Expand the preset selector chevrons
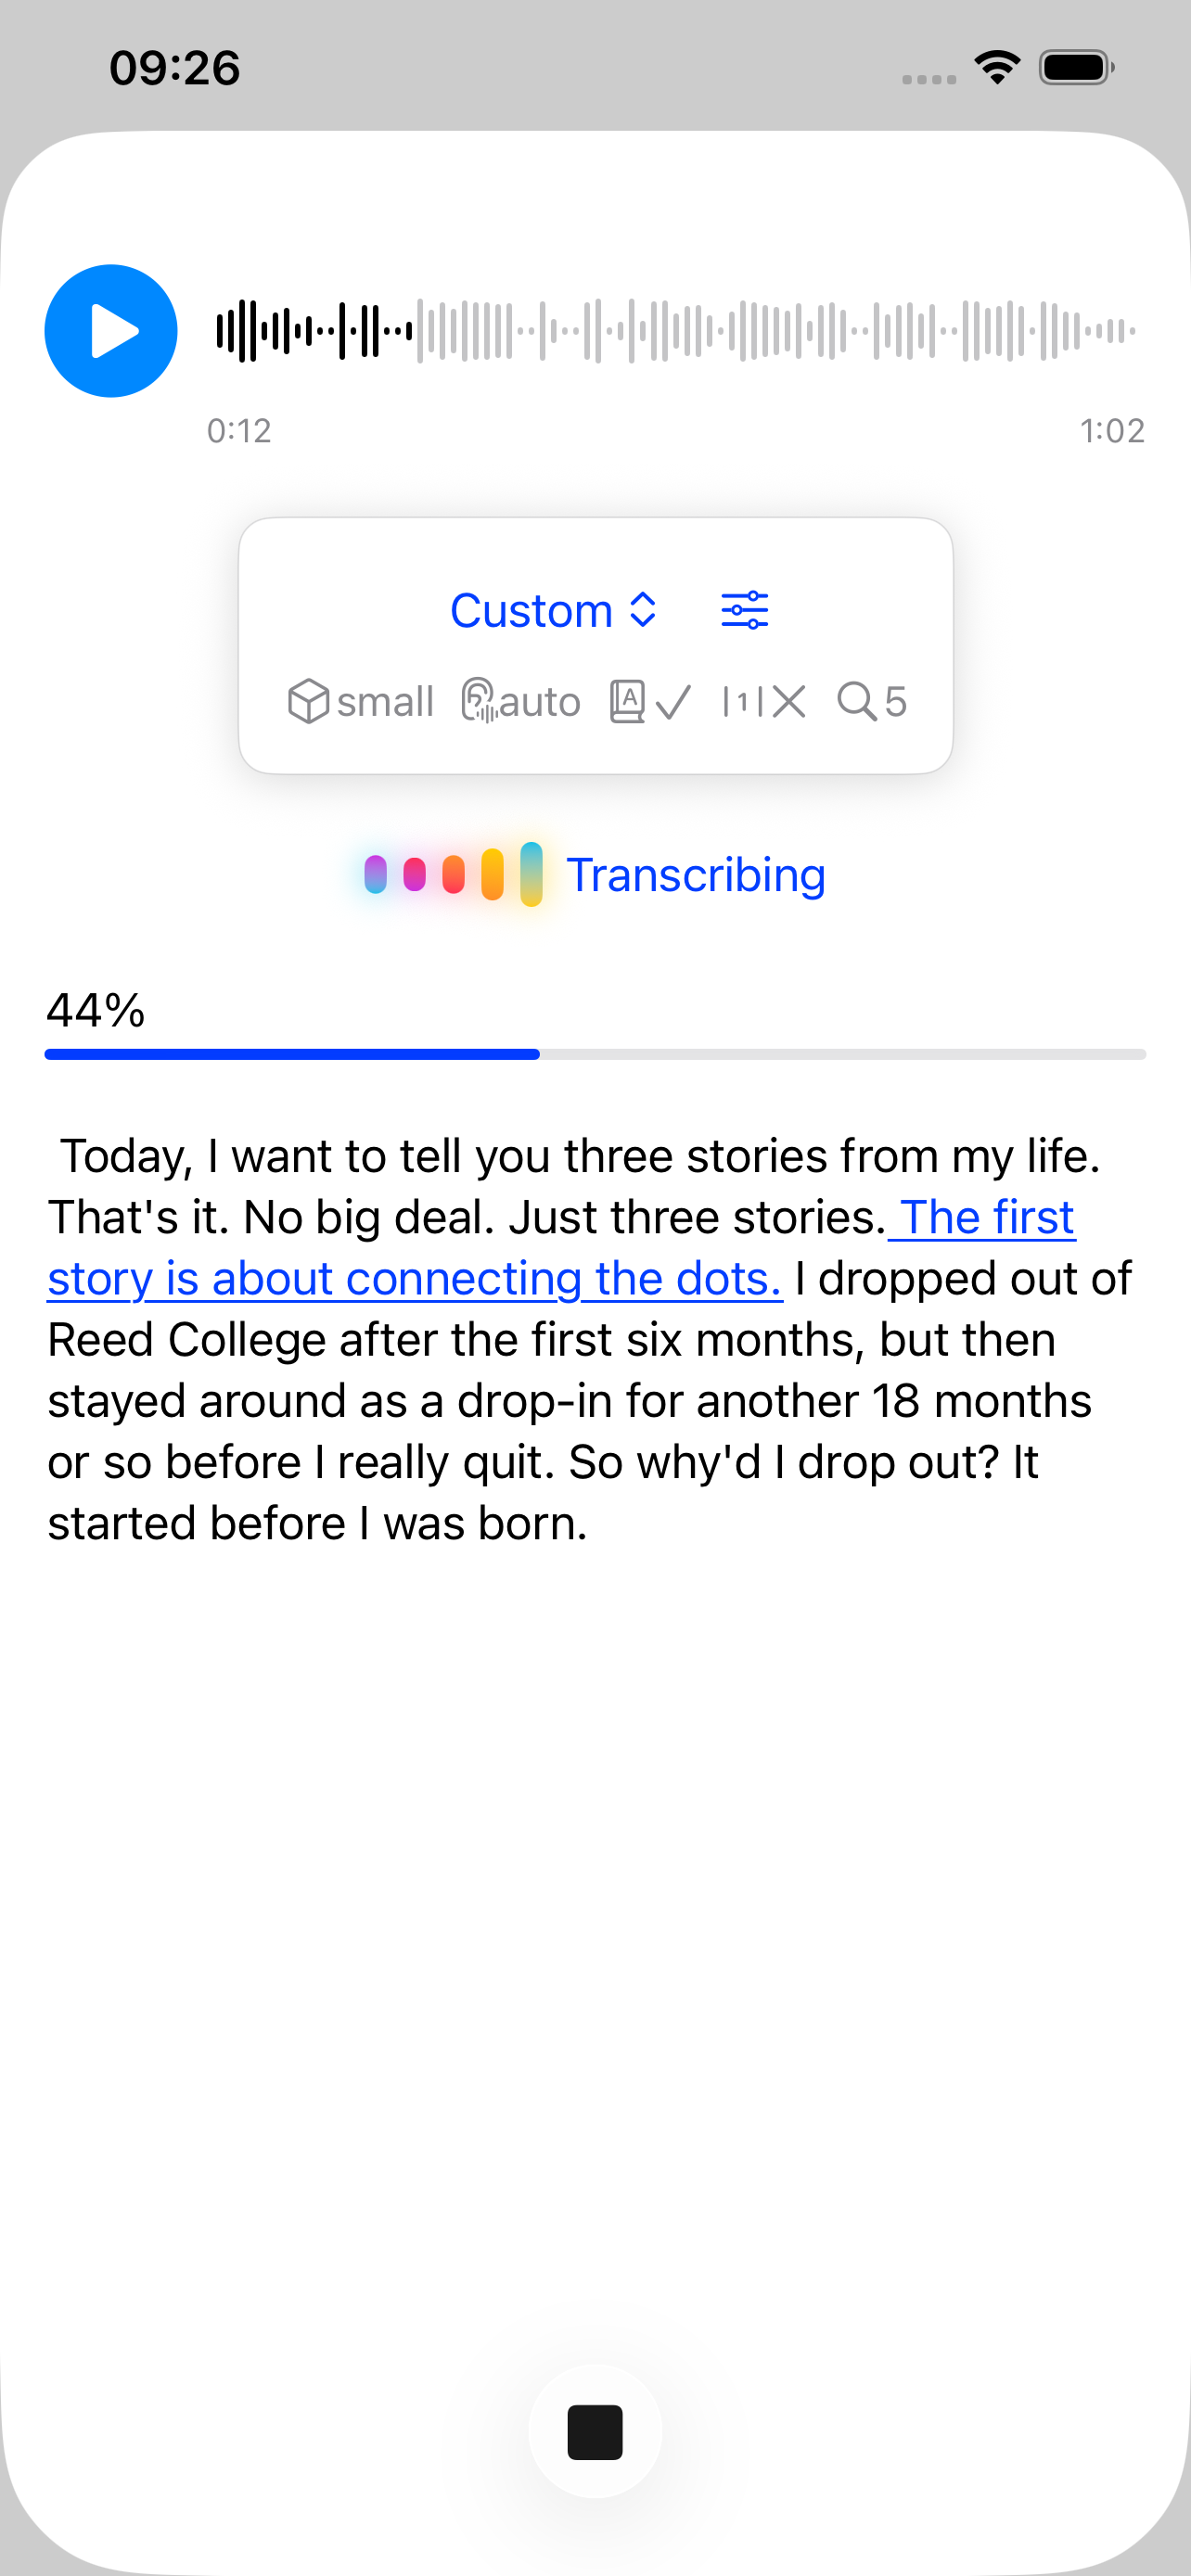Screen dimensions: 1191x2576 click(x=642, y=610)
